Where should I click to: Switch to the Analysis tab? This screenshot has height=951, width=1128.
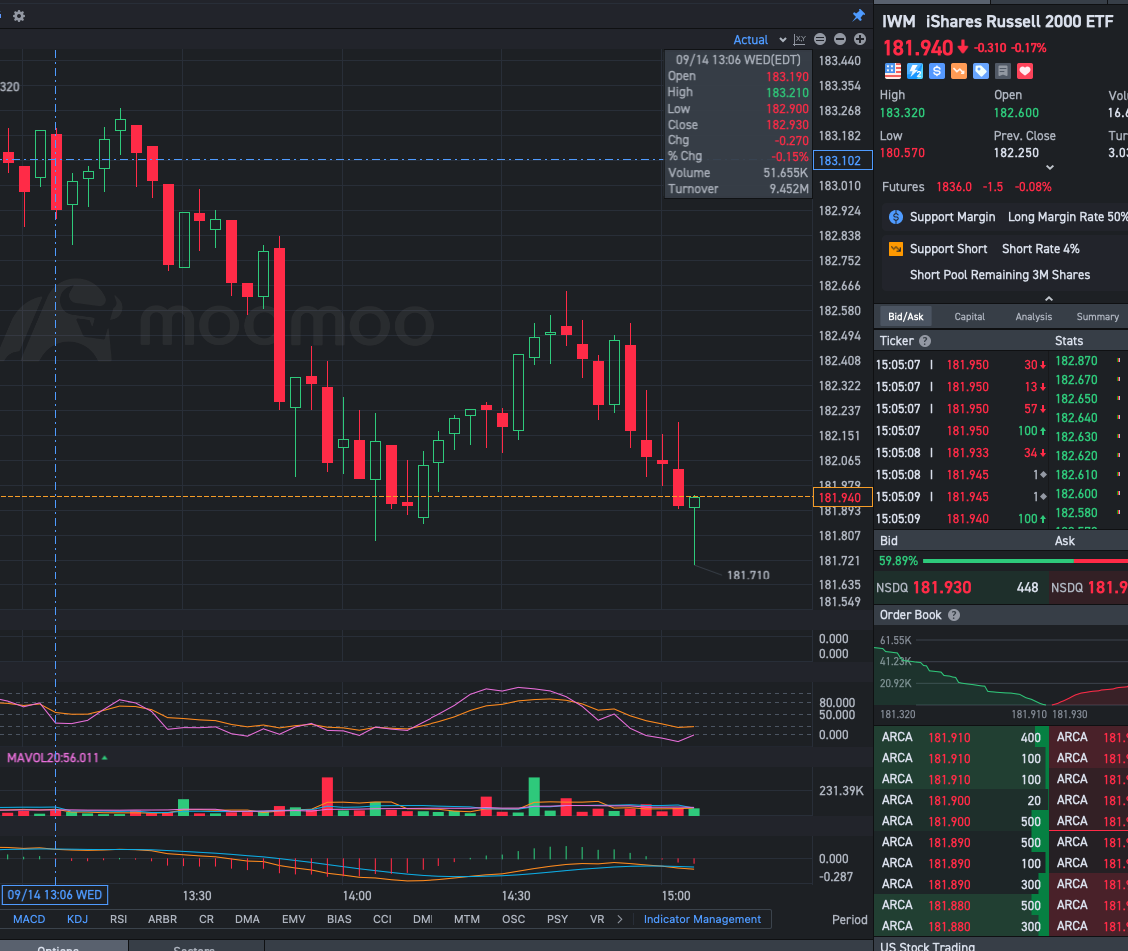1034,317
